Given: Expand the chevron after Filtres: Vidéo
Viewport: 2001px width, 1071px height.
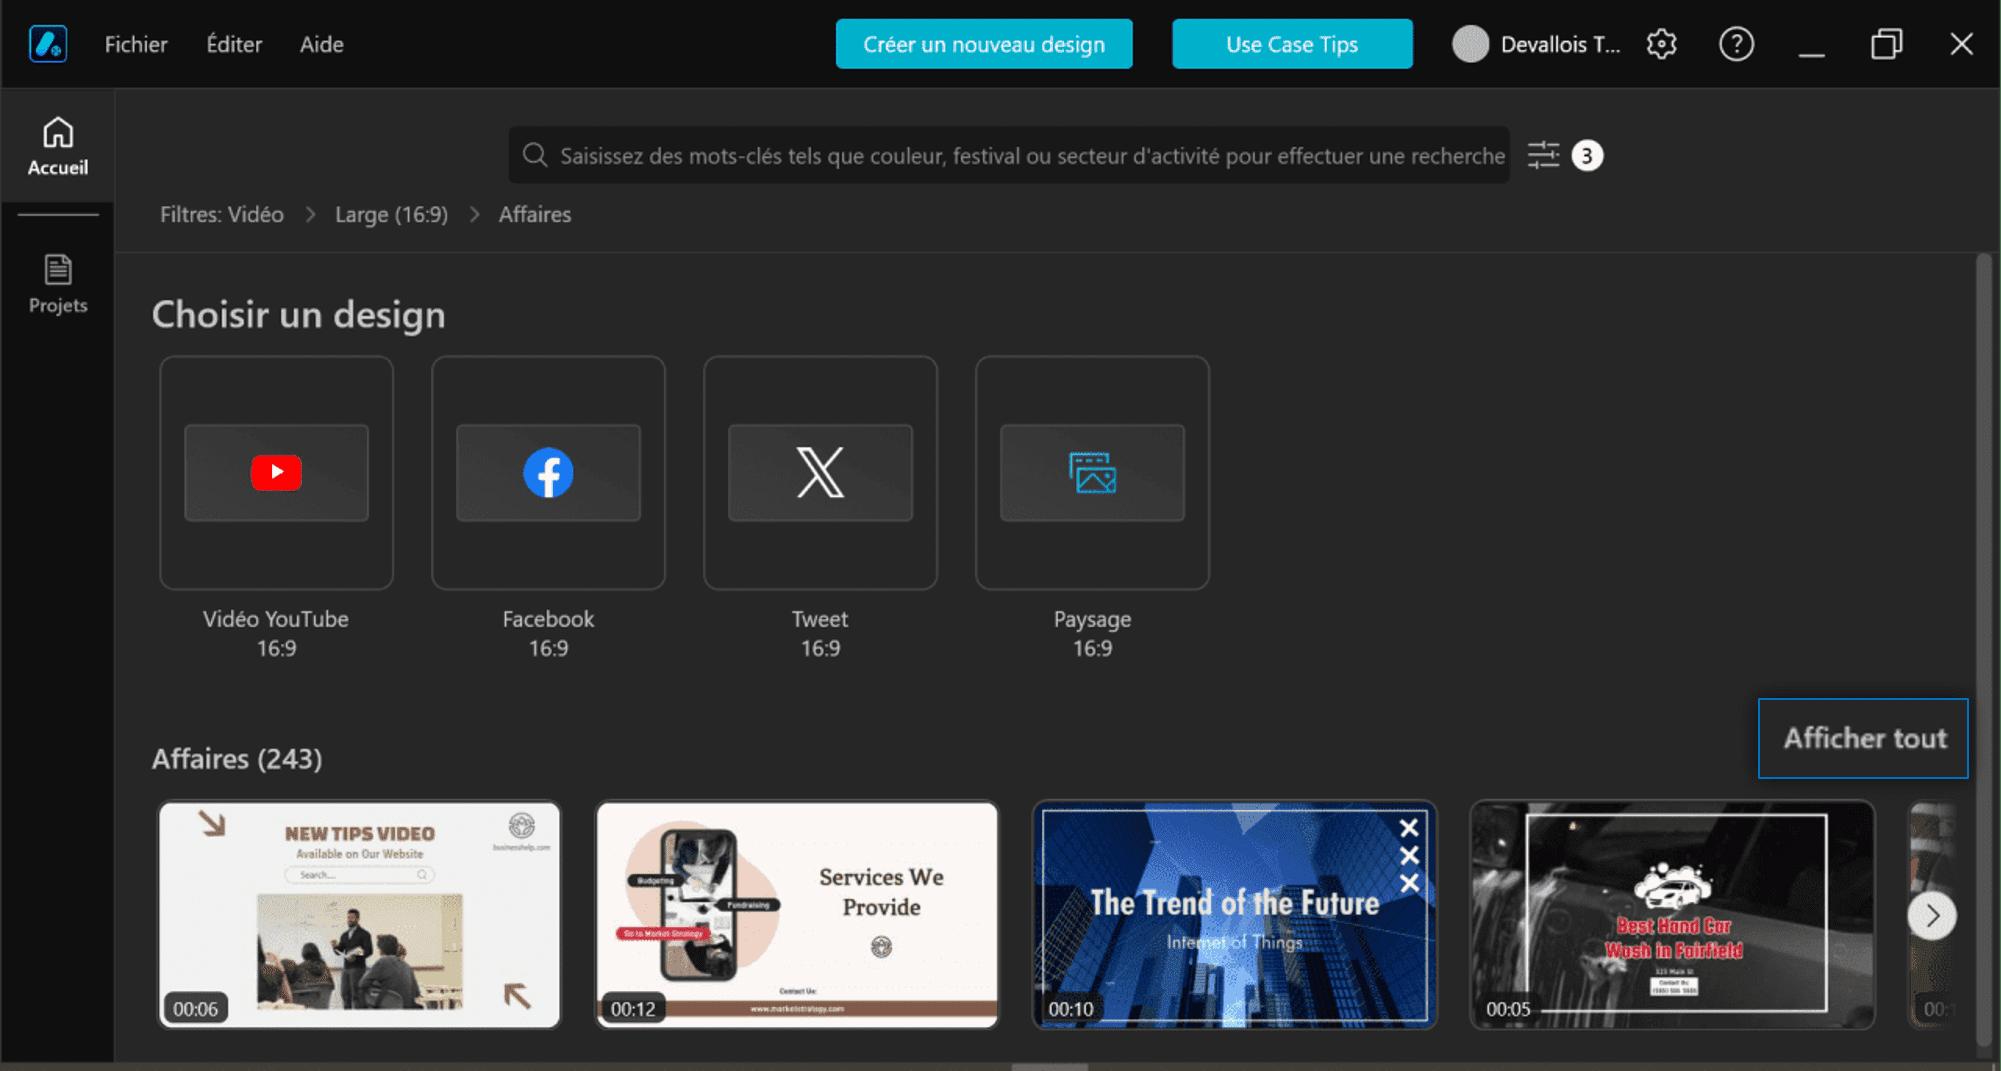Looking at the screenshot, I should click(x=310, y=215).
